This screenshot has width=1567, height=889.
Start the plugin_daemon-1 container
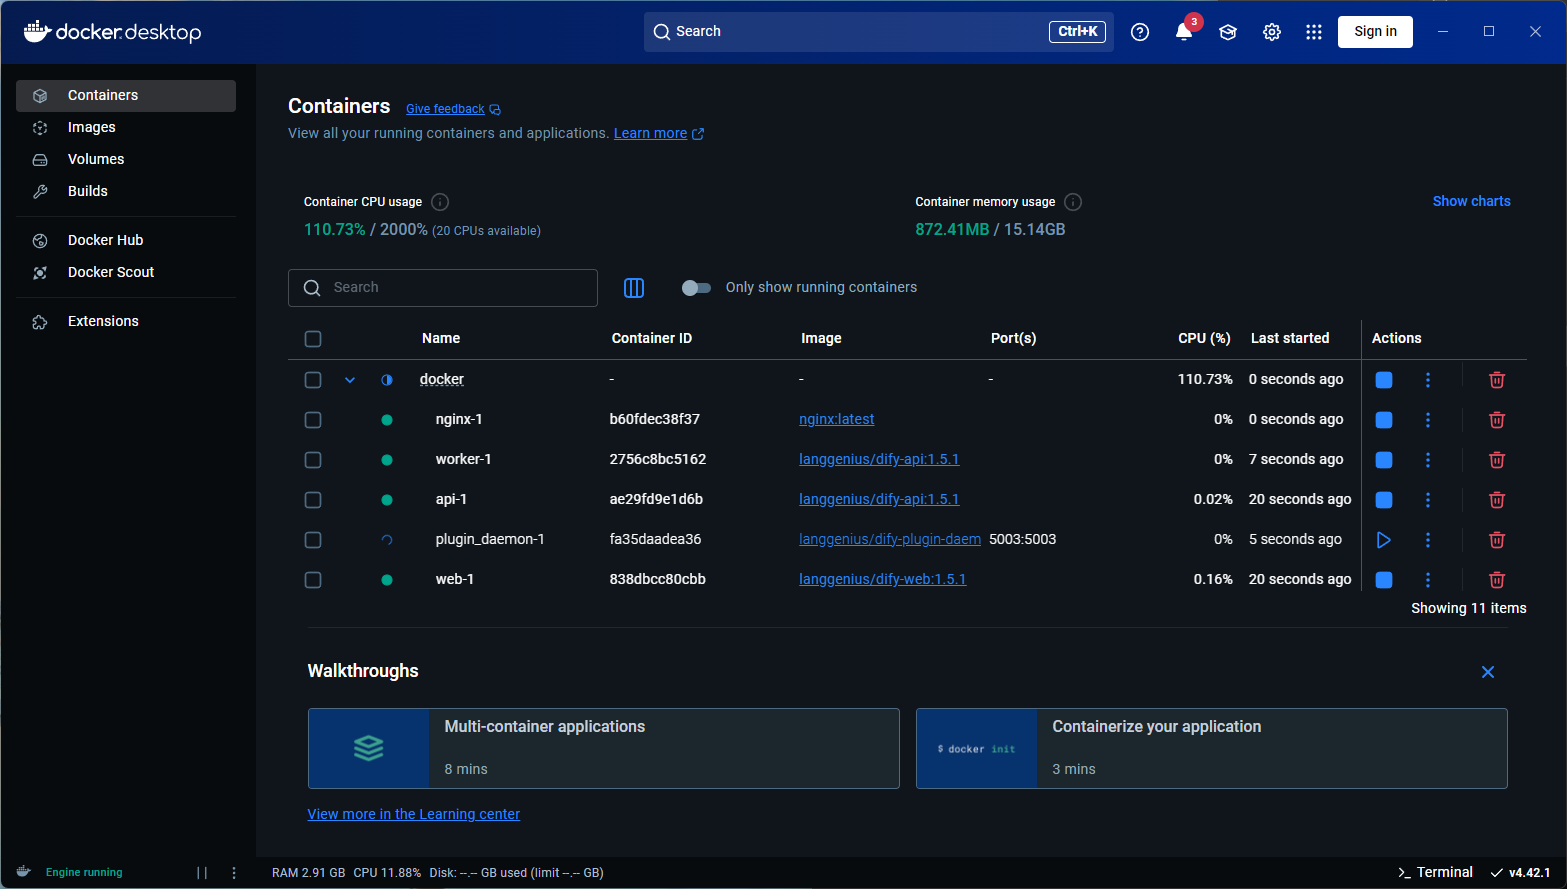click(1384, 540)
